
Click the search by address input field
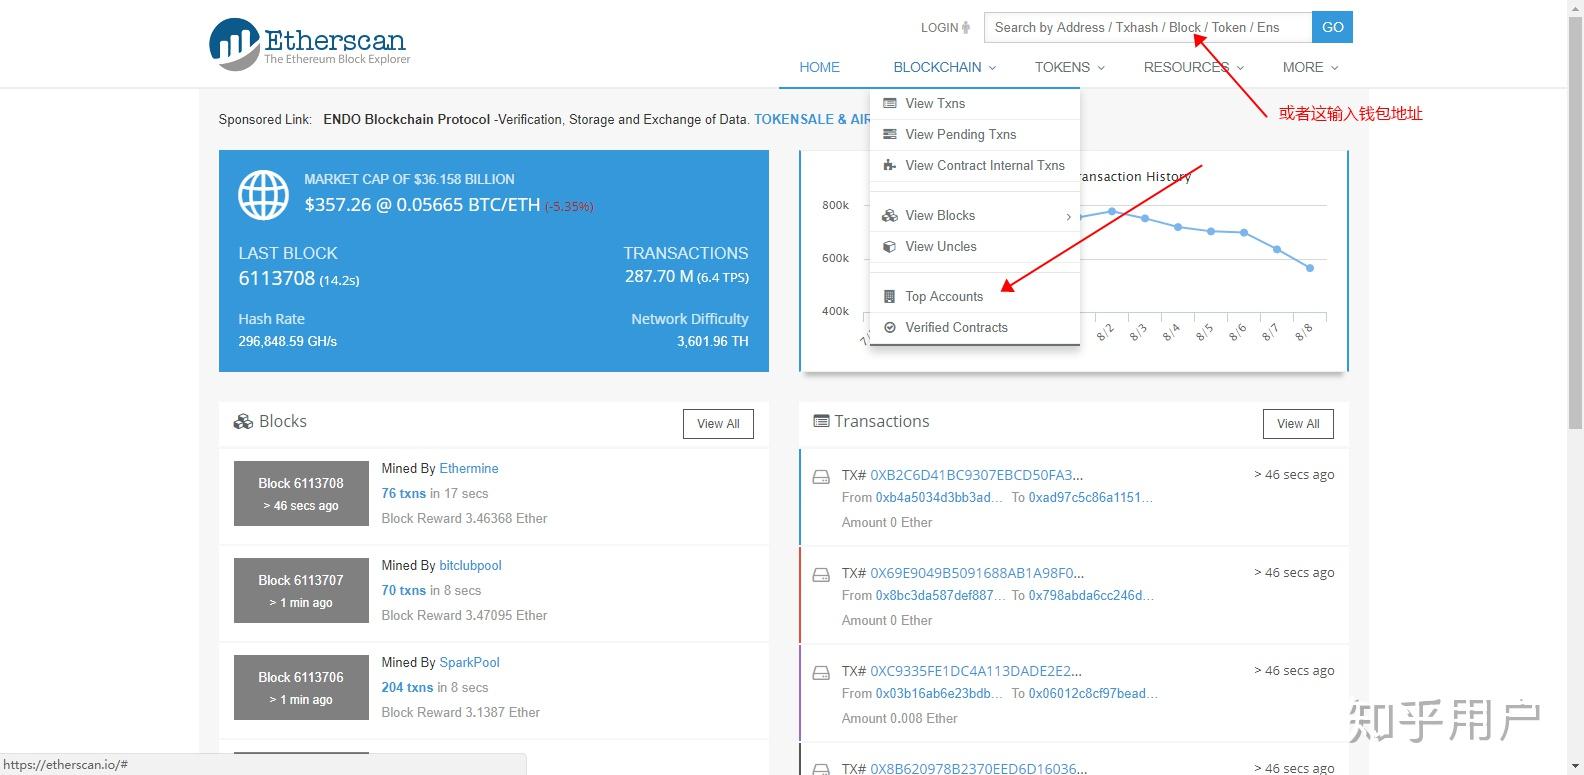coord(1148,27)
